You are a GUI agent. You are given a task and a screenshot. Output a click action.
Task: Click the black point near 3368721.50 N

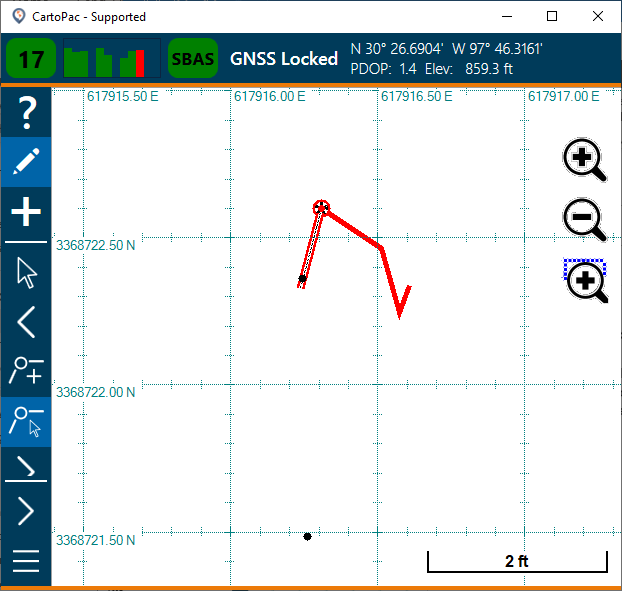pyautogui.click(x=307, y=536)
